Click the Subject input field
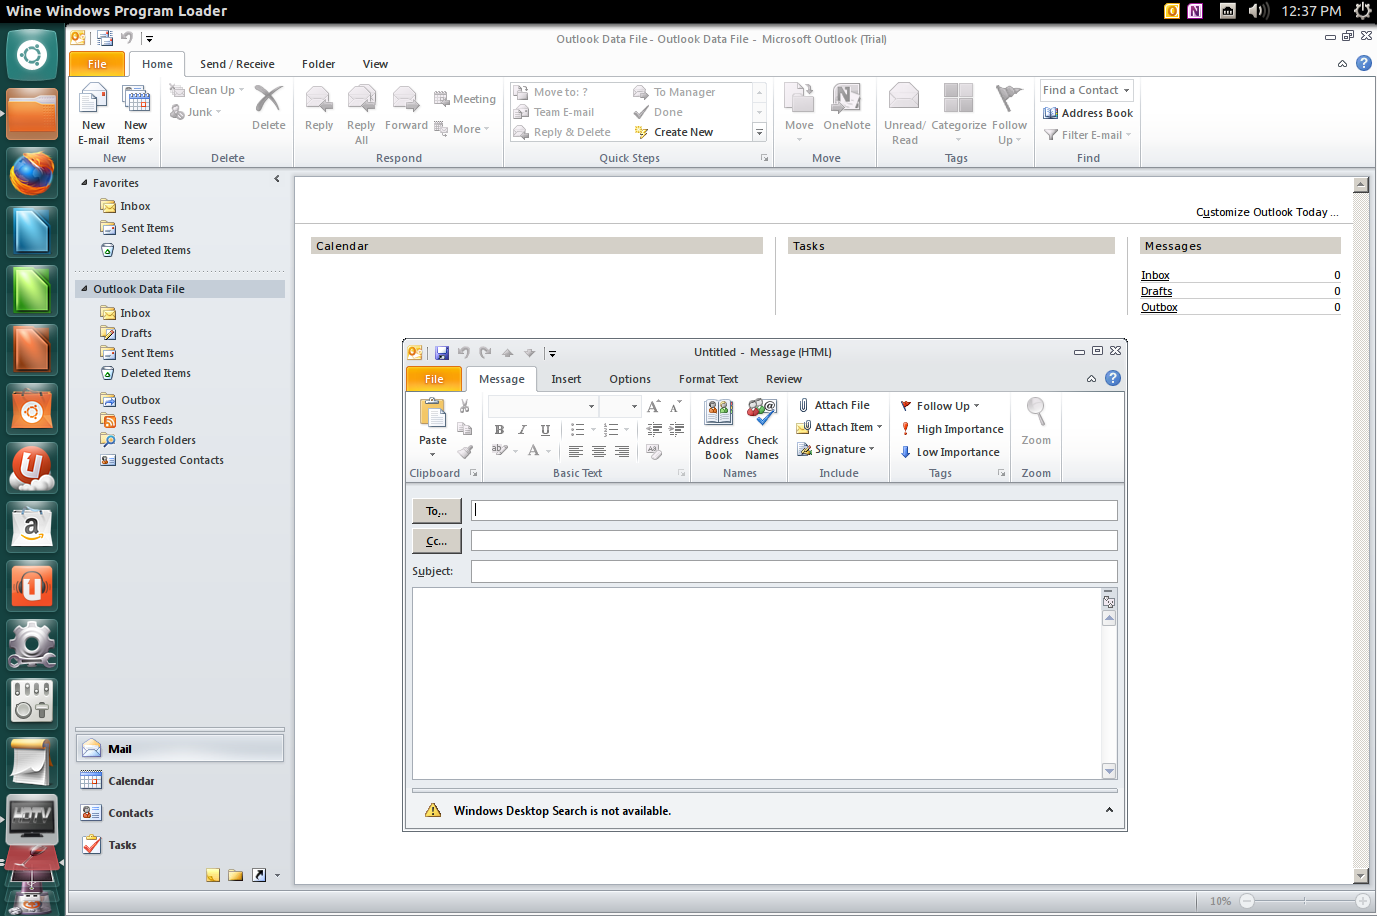 794,571
